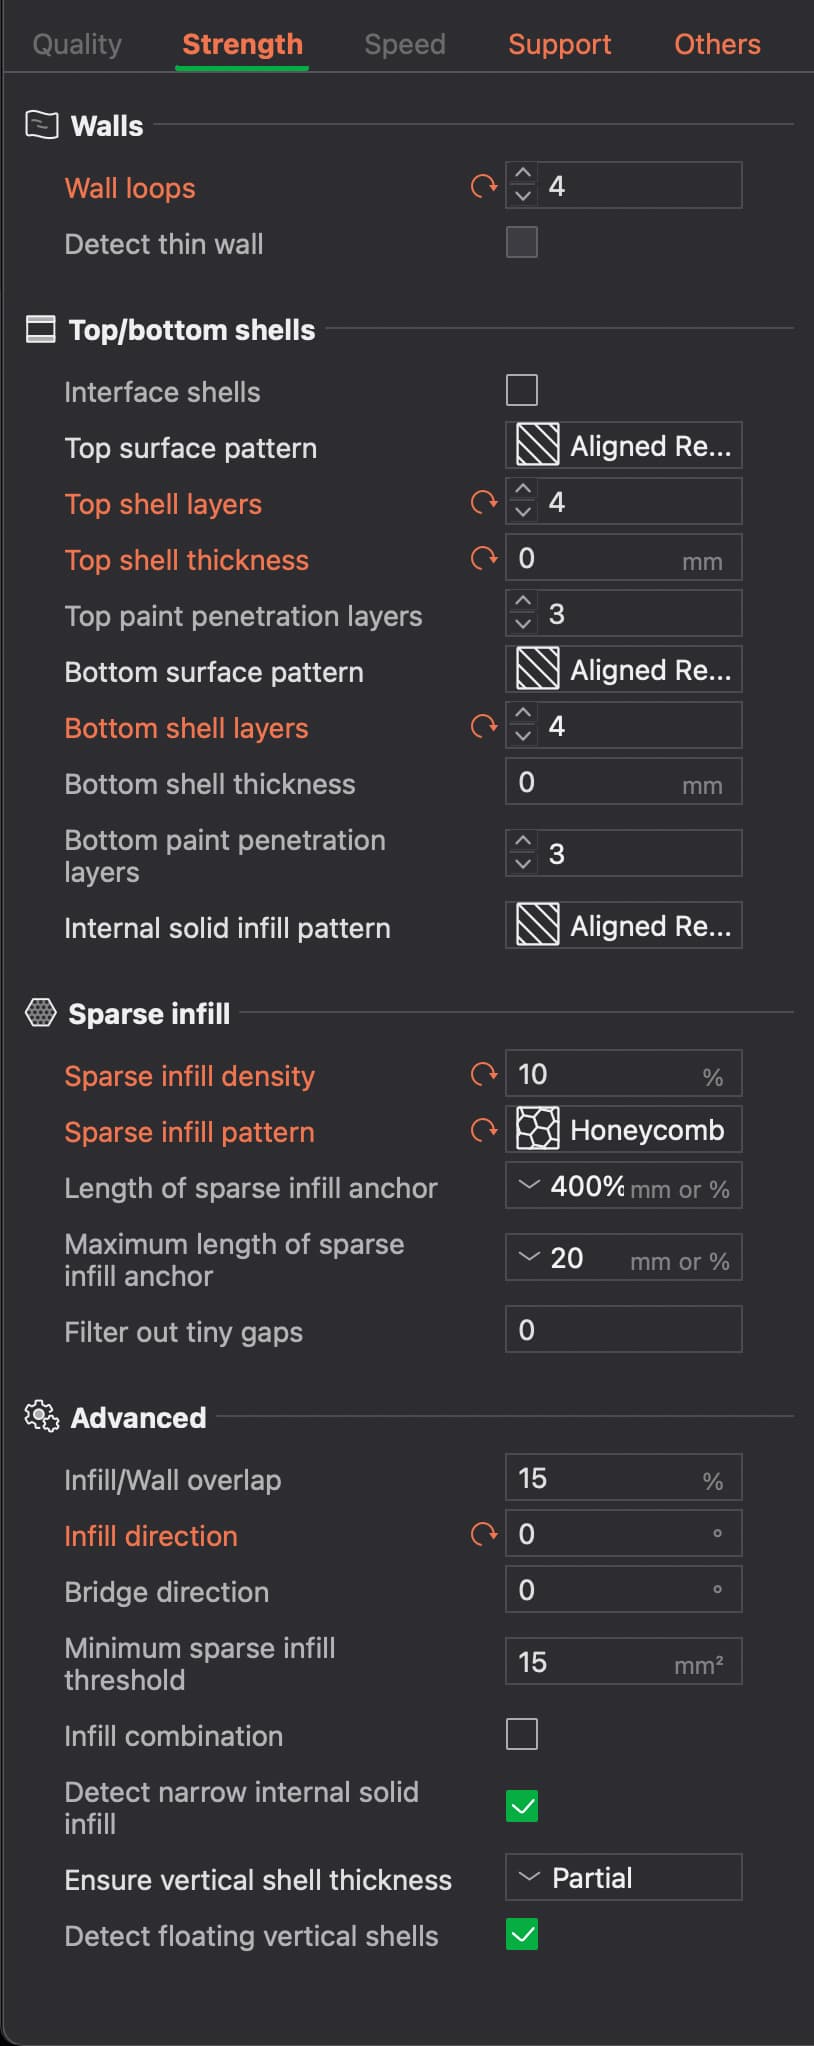Disable Detect narrow internal solid infill
814x2046 pixels.
pos(522,1806)
